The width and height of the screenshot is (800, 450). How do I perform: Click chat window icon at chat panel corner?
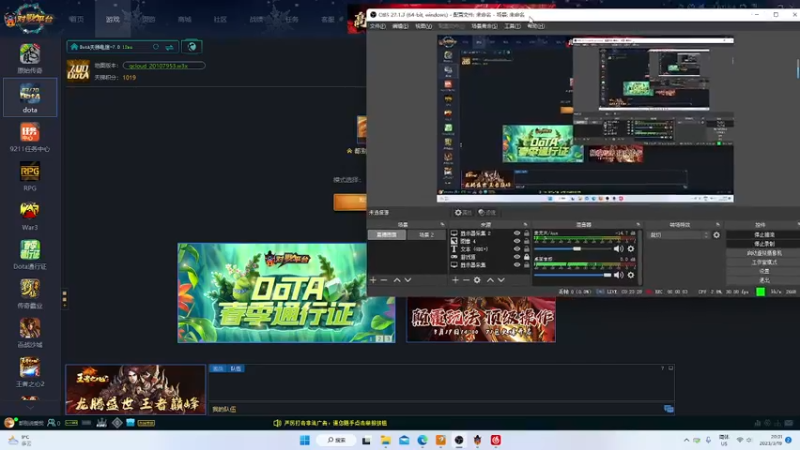(x=668, y=409)
